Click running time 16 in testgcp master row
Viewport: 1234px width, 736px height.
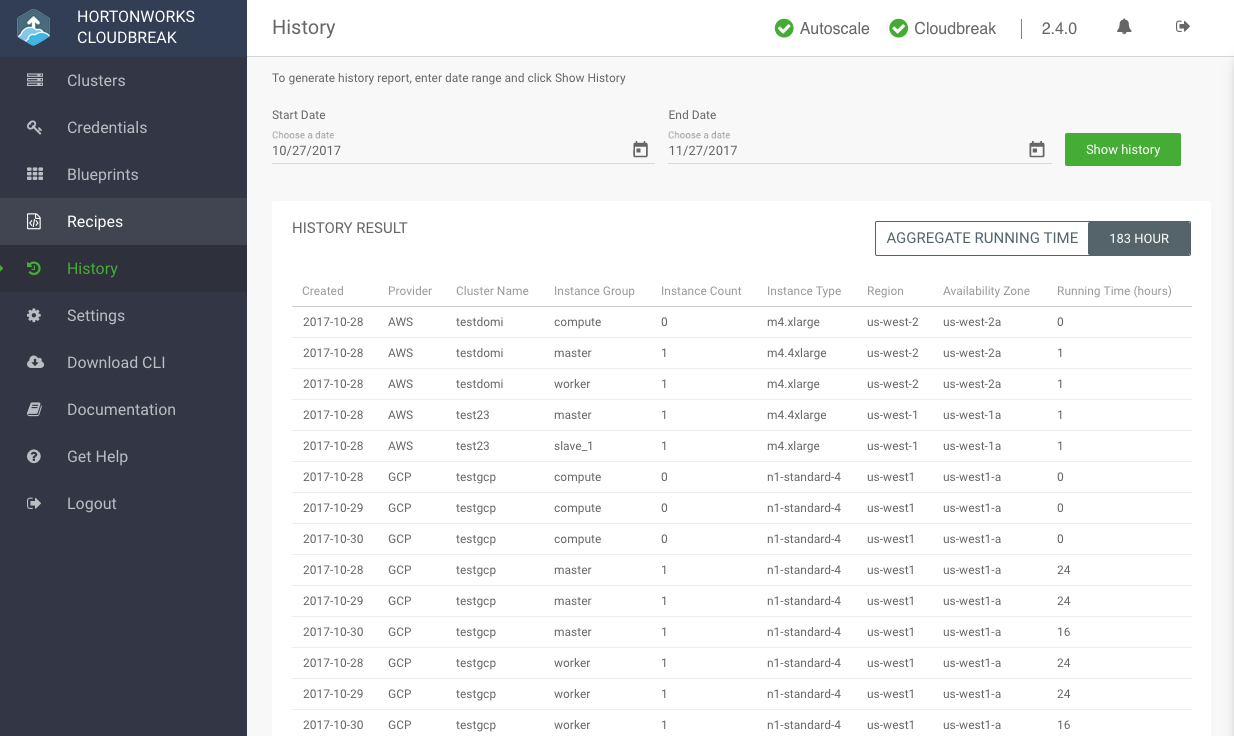[x=1064, y=632]
